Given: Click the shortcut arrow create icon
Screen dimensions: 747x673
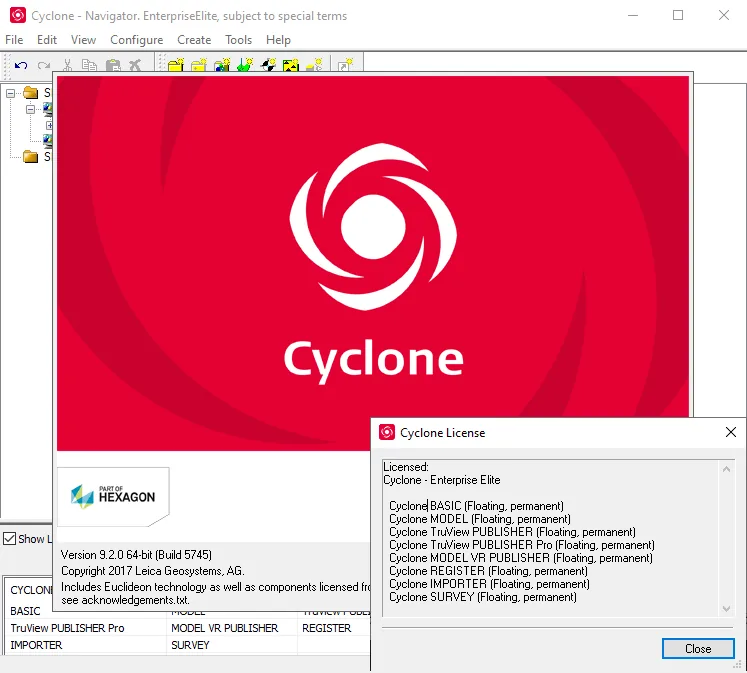Looking at the screenshot, I should pos(345,65).
